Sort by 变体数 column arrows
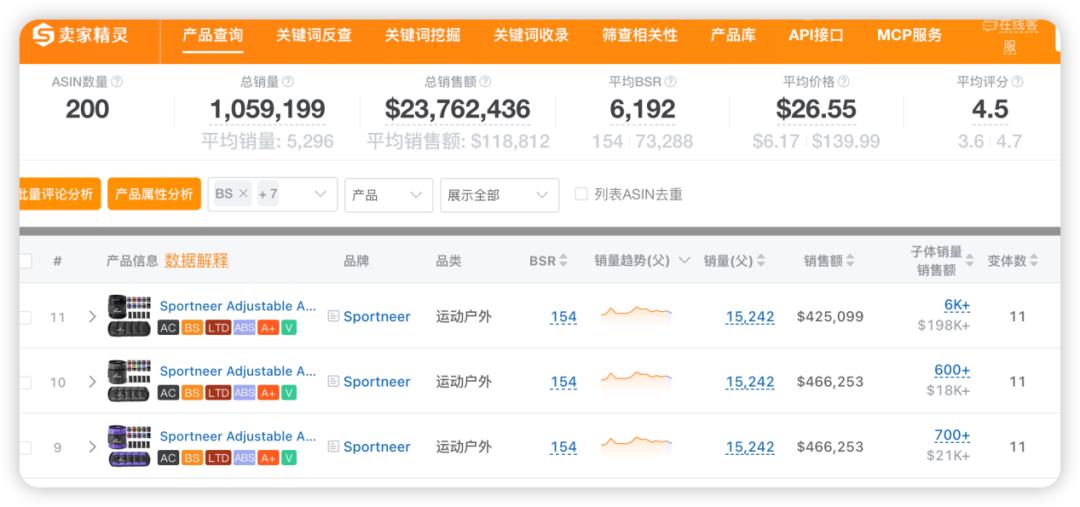This screenshot has width=1080, height=507. pyautogui.click(x=1034, y=261)
